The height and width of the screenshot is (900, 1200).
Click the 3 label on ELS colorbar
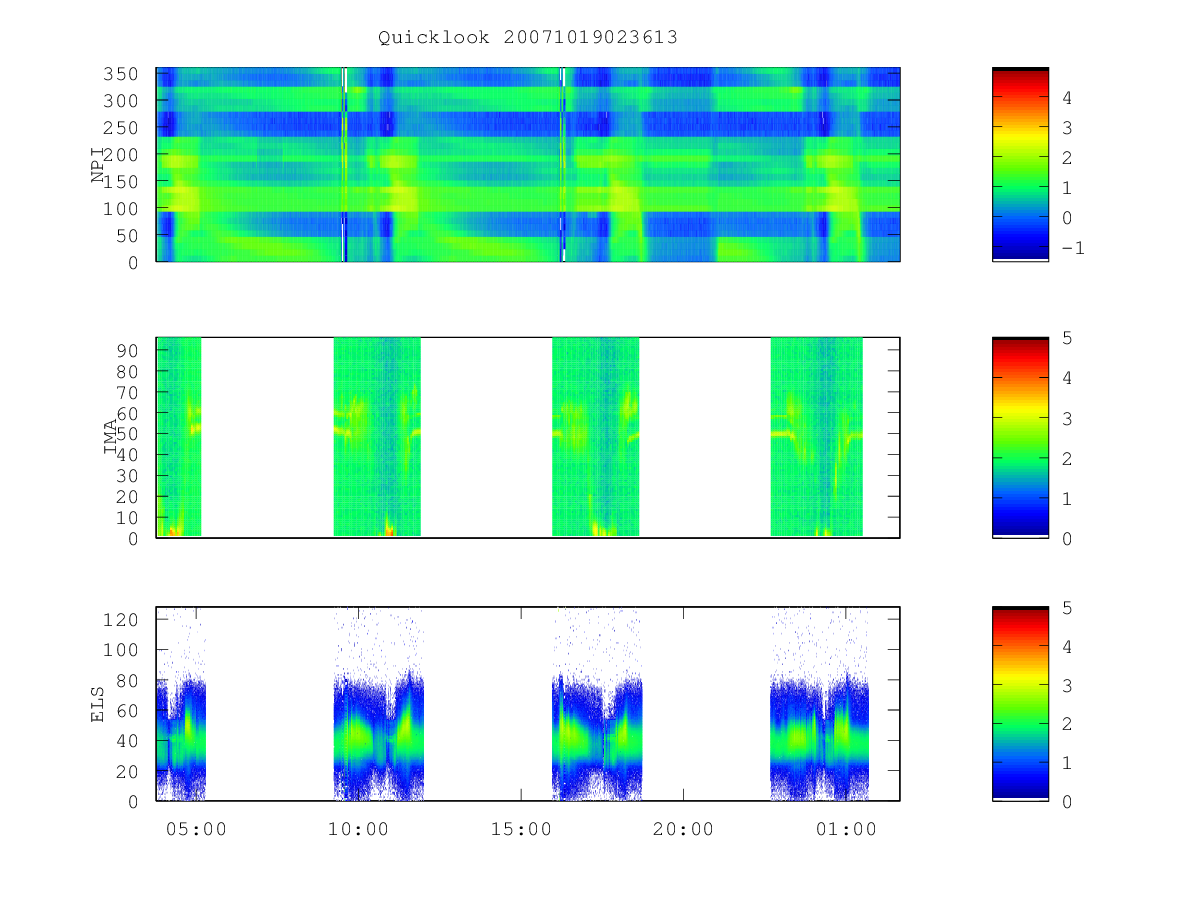[1067, 685]
